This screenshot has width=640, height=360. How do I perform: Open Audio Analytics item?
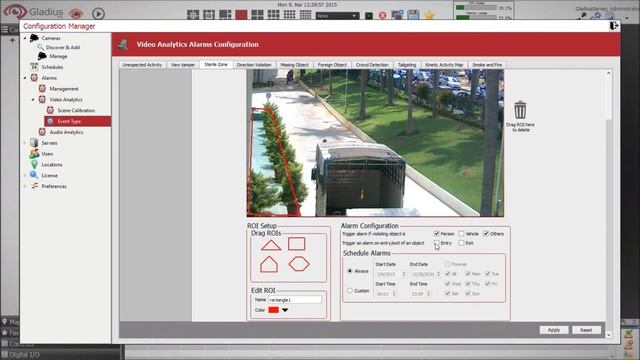click(66, 132)
